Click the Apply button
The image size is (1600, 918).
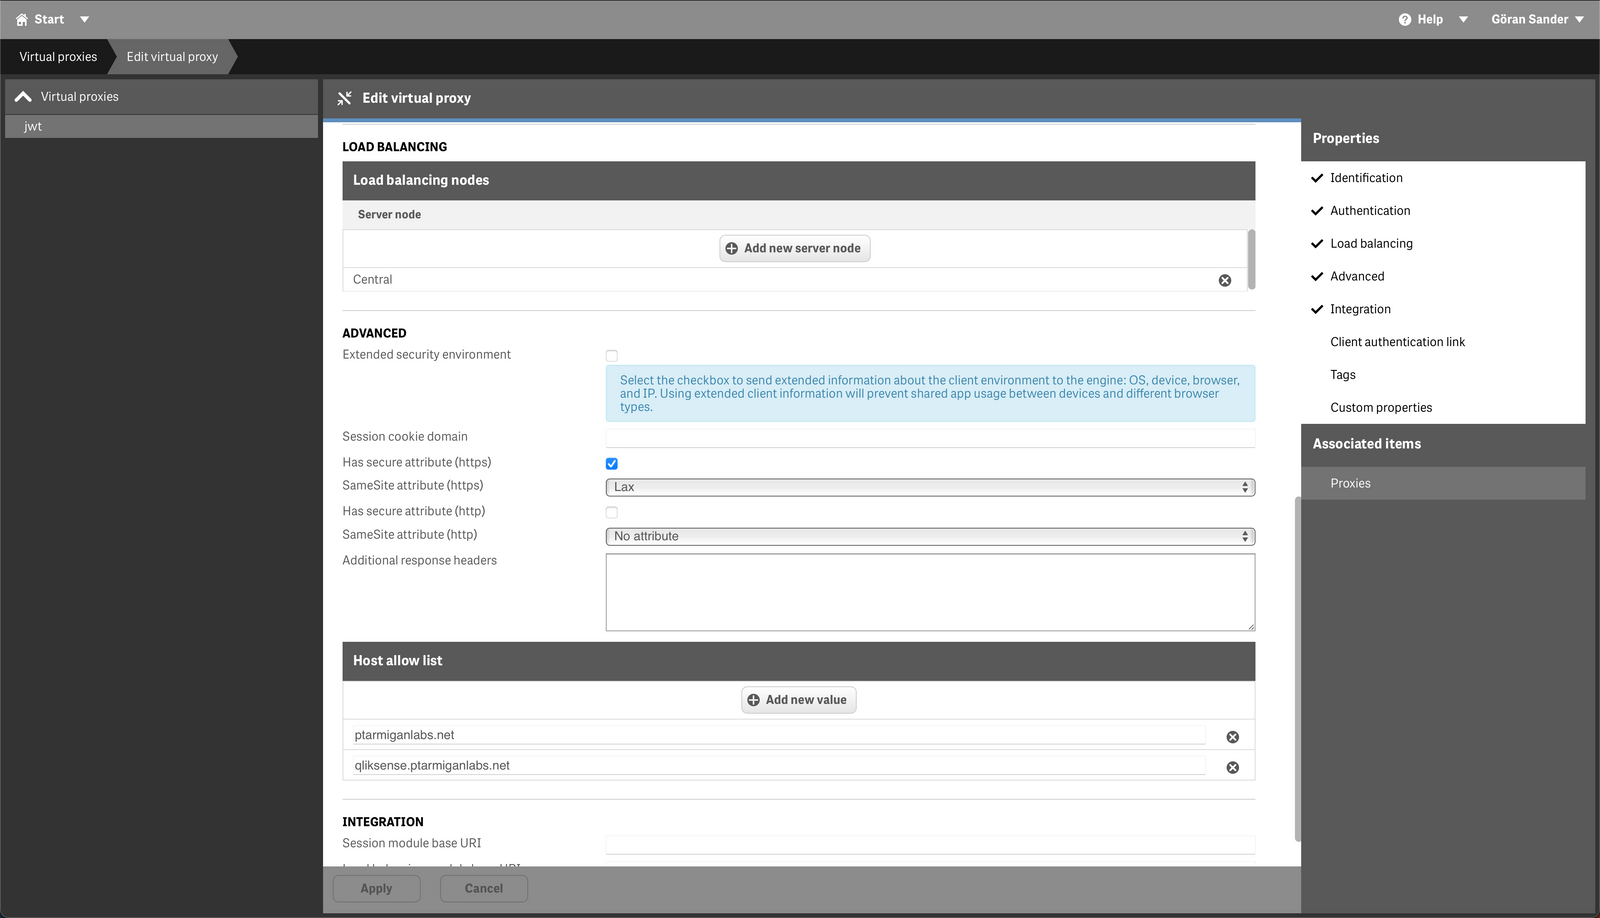click(x=376, y=888)
